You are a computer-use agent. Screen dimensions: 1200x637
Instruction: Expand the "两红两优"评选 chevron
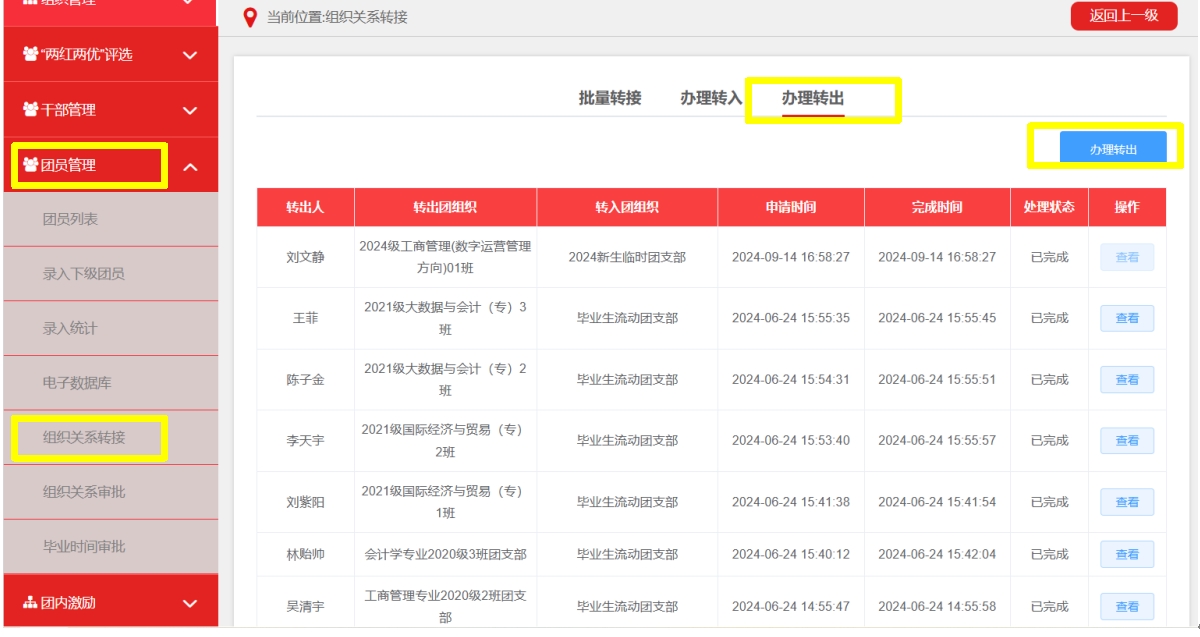(x=190, y=55)
